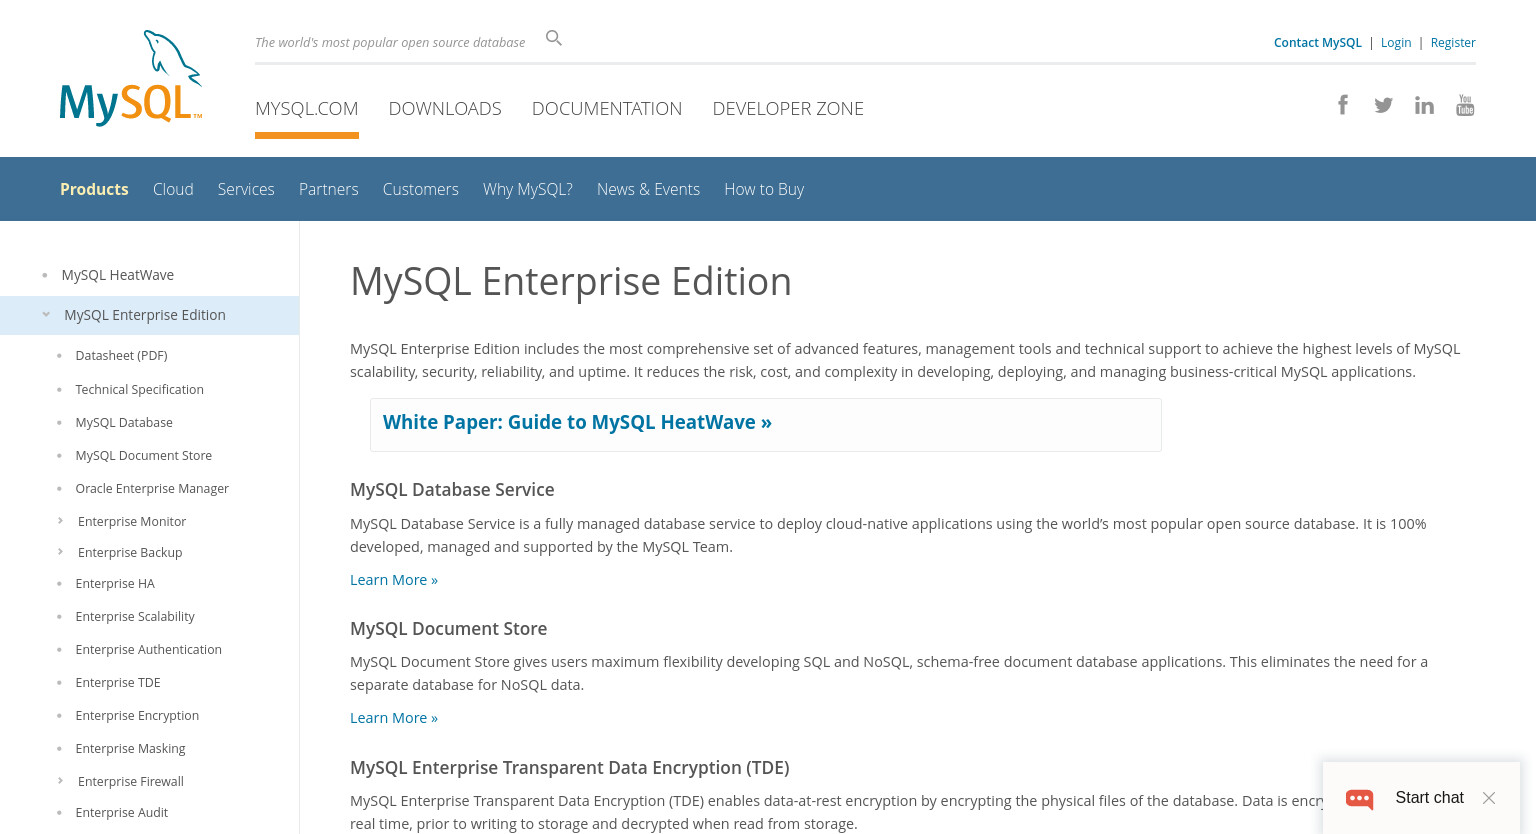Click the red chat bubble icon
The width and height of the screenshot is (1536, 834).
[x=1360, y=798]
